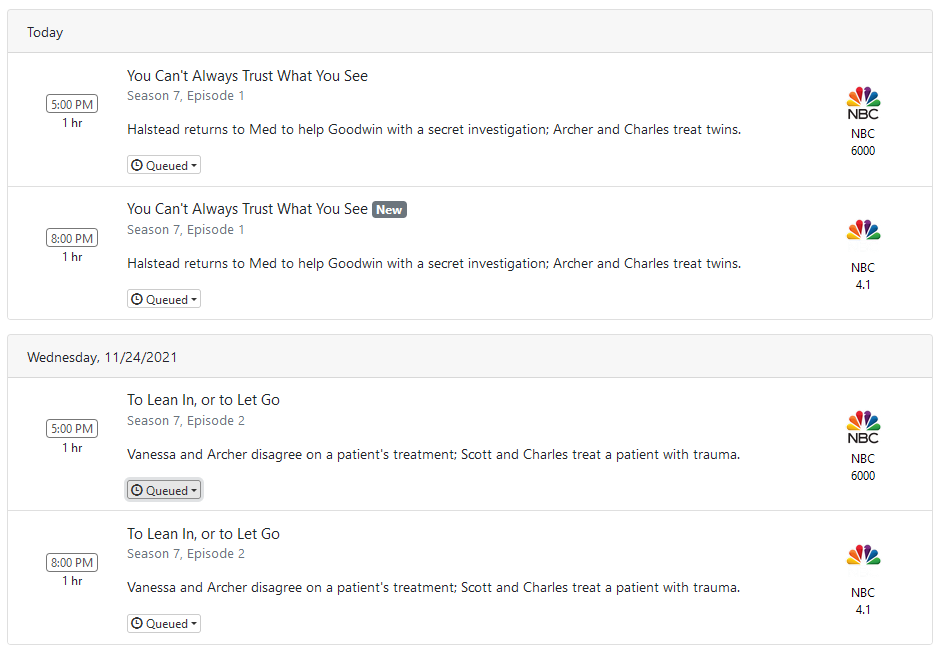Screen dimensions: 943x652
Task: Open today's 5:00 PM 'You Can't Always Trust What You See' title
Action: [247, 76]
